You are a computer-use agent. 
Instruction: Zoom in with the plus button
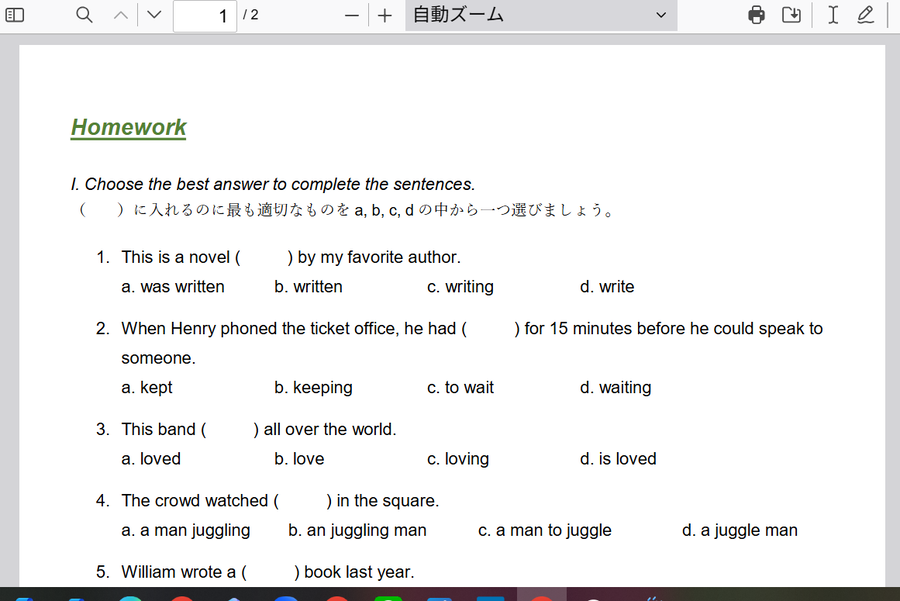[385, 15]
